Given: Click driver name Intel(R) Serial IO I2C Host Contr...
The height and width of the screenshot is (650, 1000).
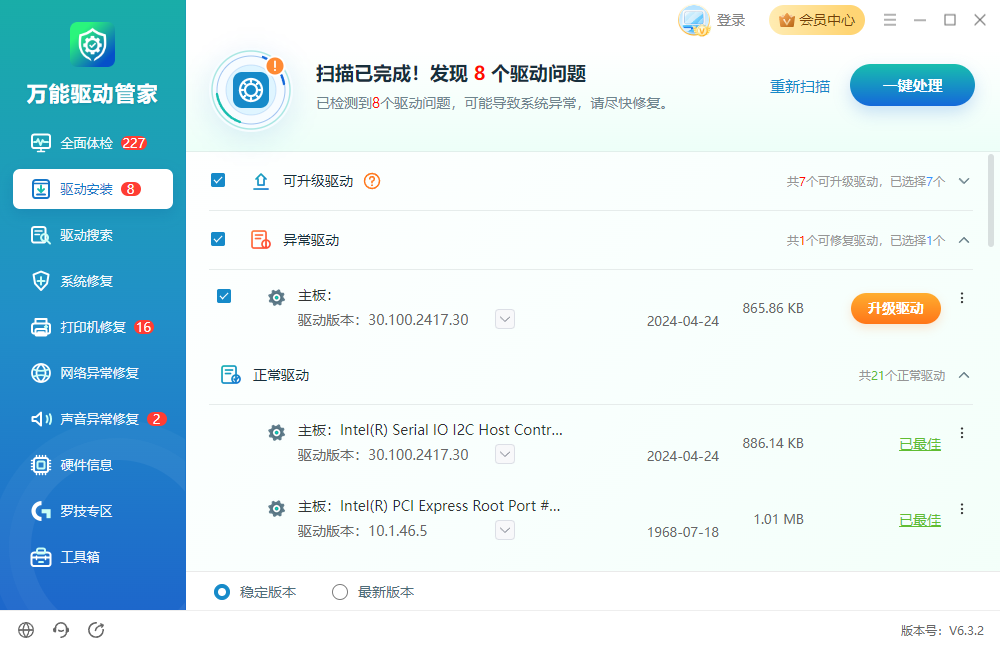Looking at the screenshot, I should 451,430.
